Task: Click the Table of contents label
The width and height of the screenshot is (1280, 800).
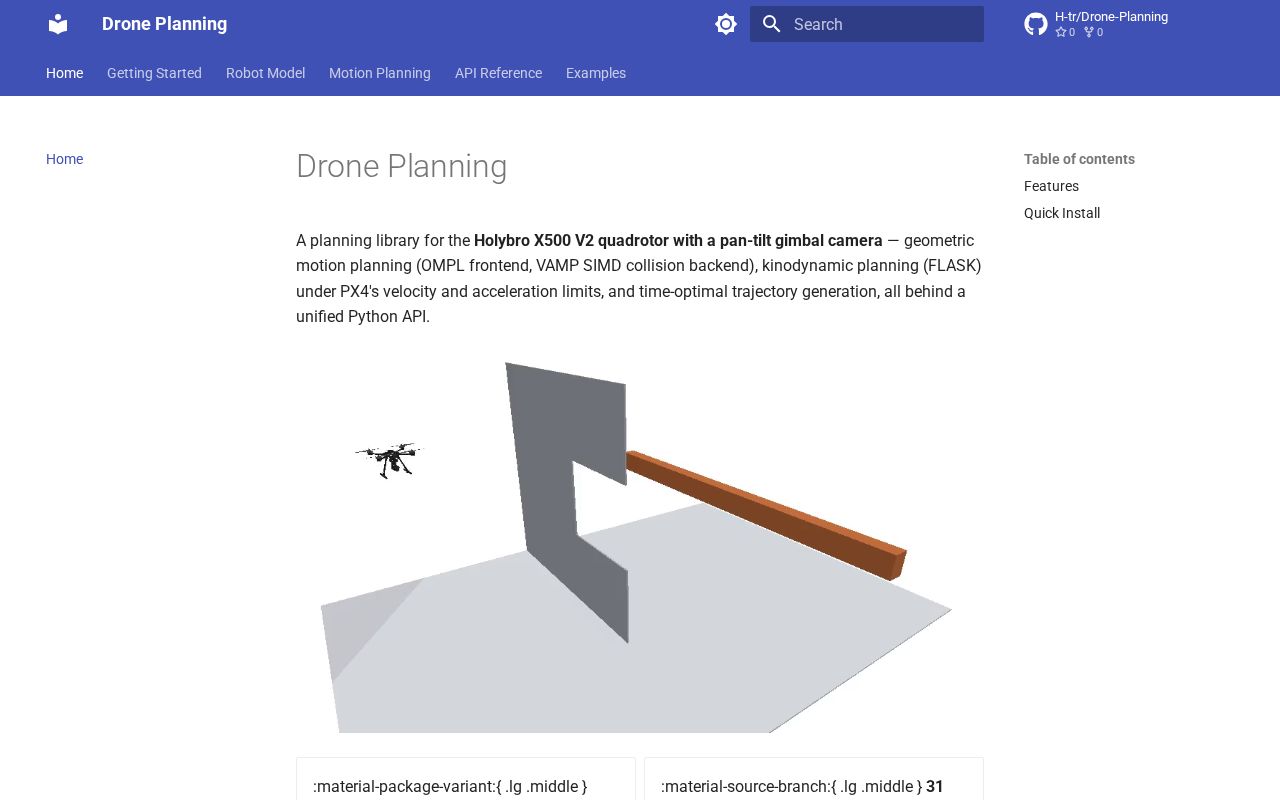Action: click(1079, 159)
